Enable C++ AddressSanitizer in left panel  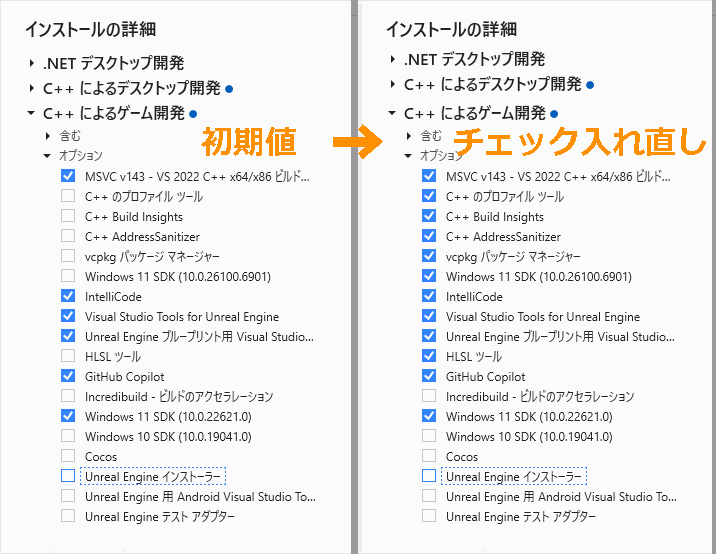68,236
